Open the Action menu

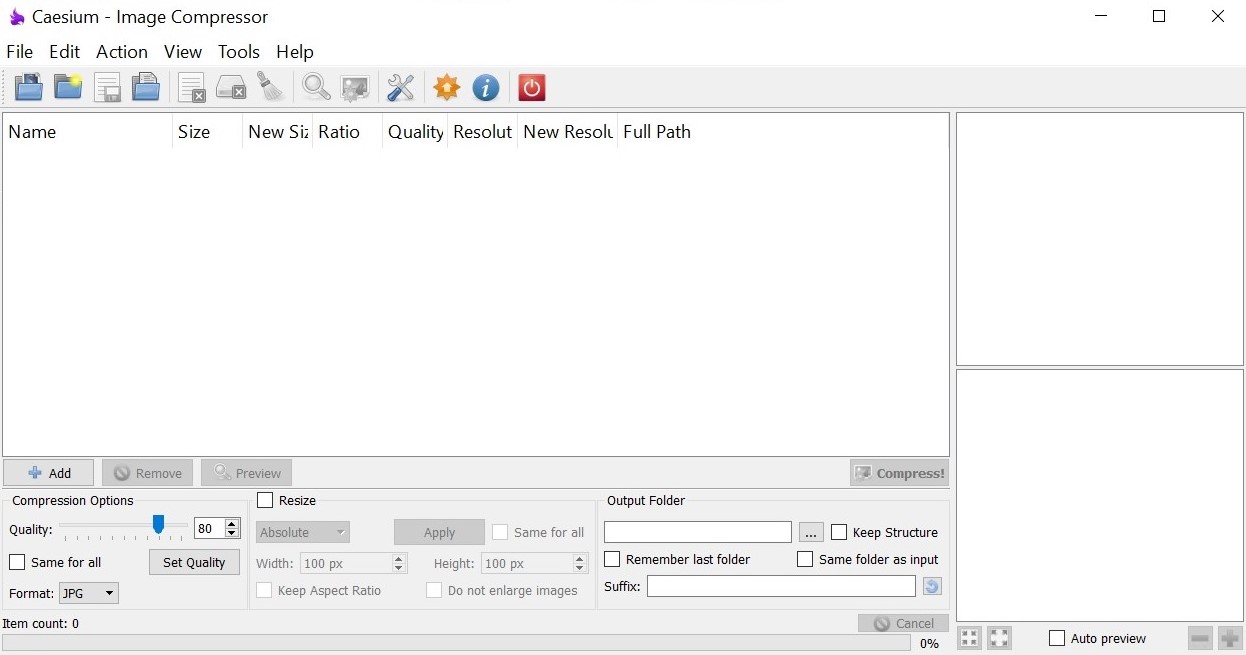[x=121, y=52]
